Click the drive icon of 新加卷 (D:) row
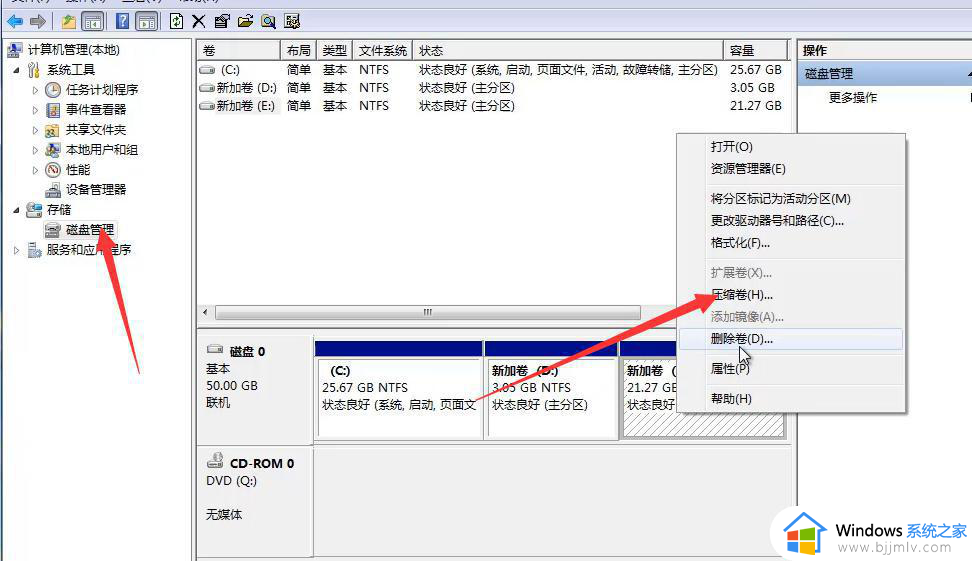 [x=207, y=88]
